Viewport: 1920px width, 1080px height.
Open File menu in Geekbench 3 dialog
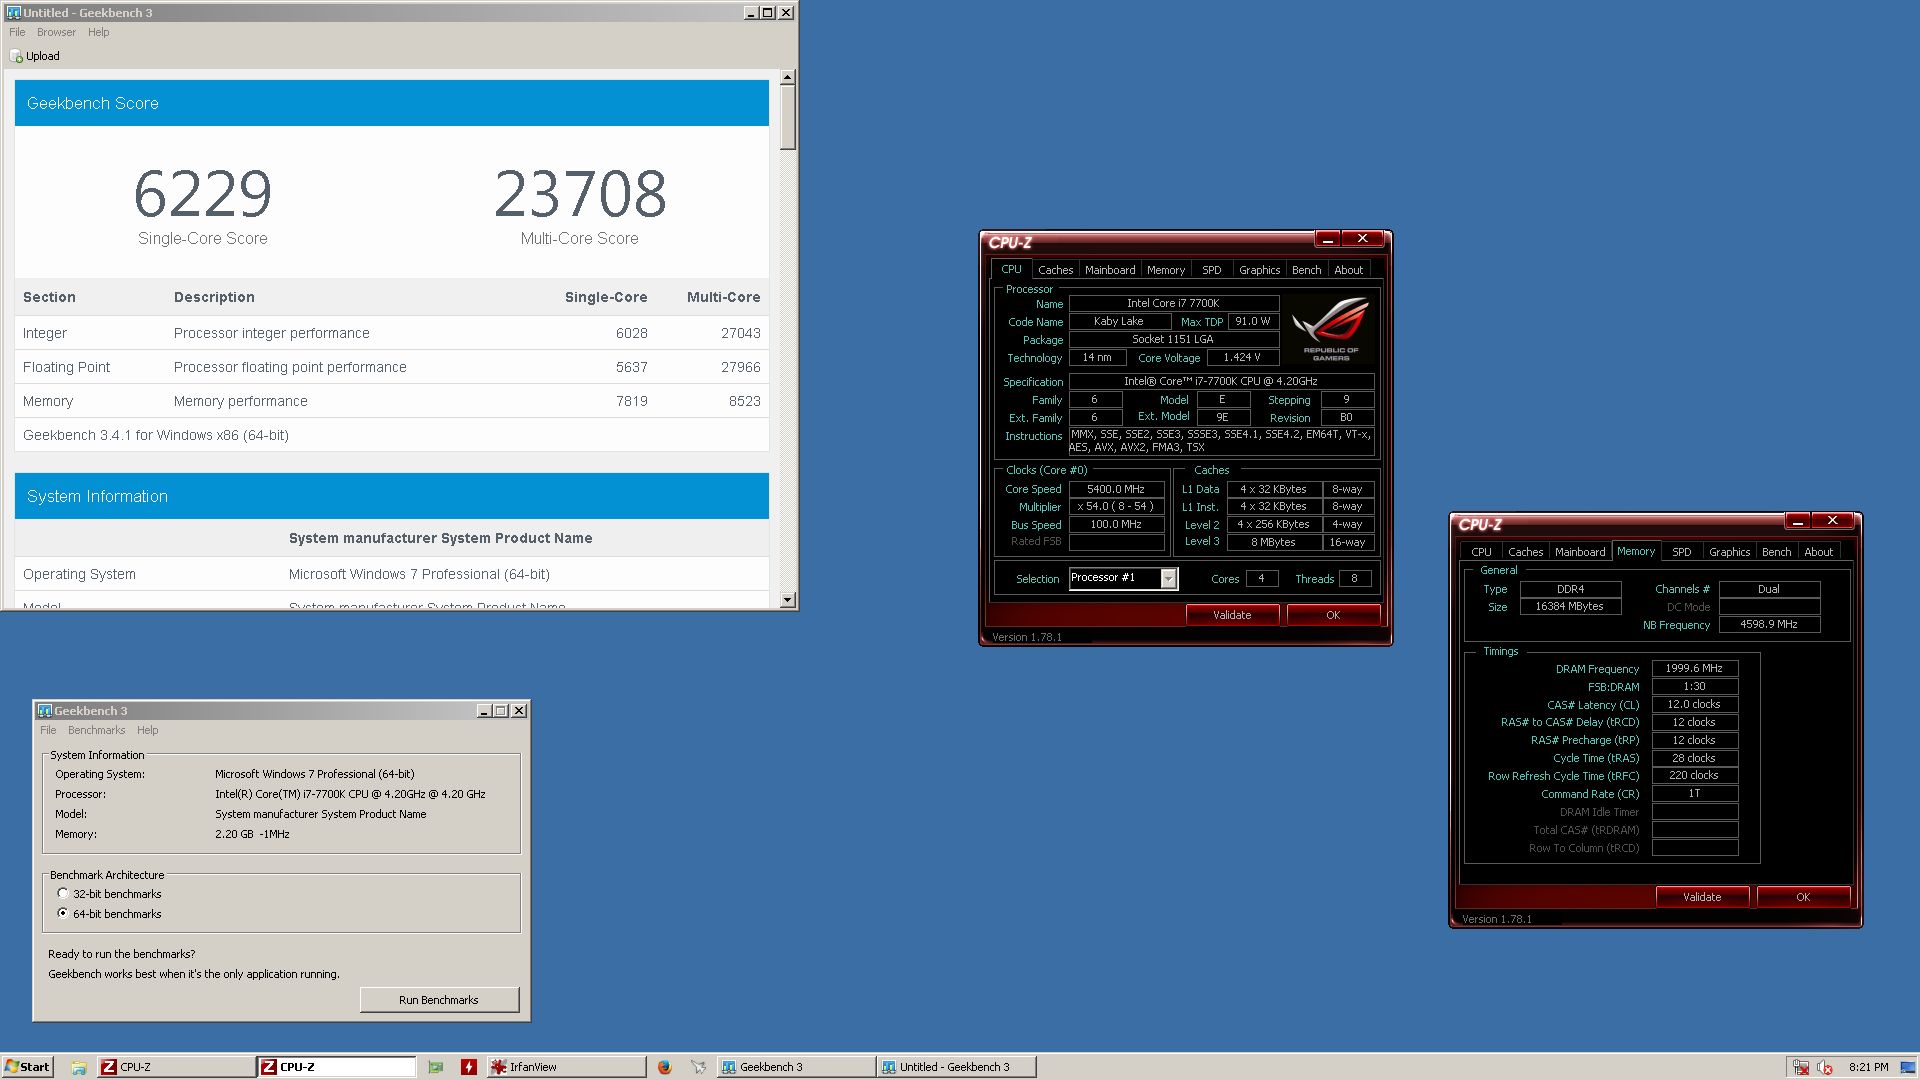coord(48,730)
